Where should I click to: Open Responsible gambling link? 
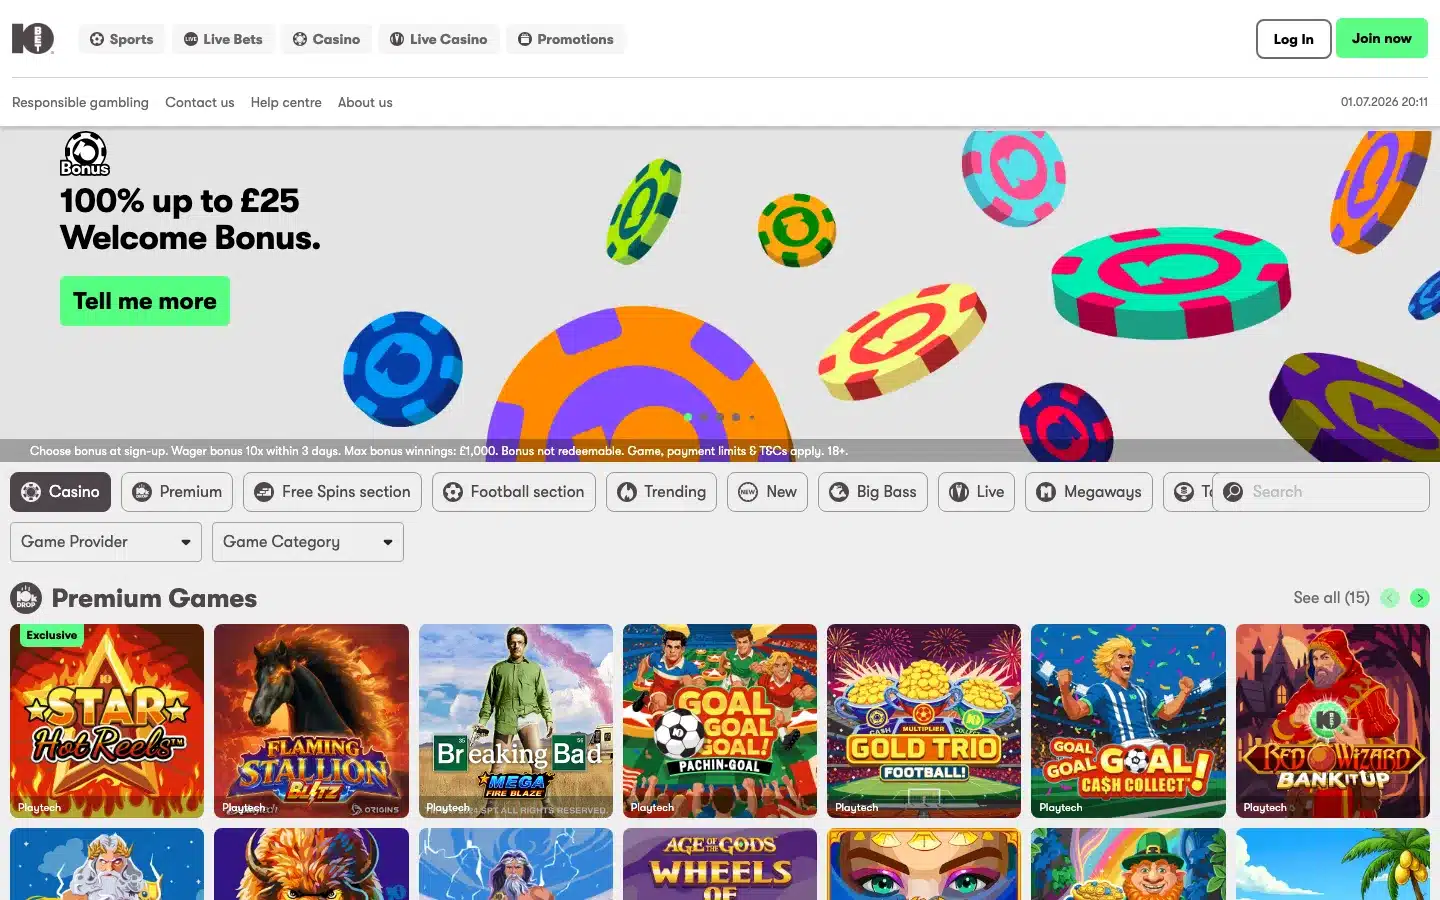click(x=80, y=102)
